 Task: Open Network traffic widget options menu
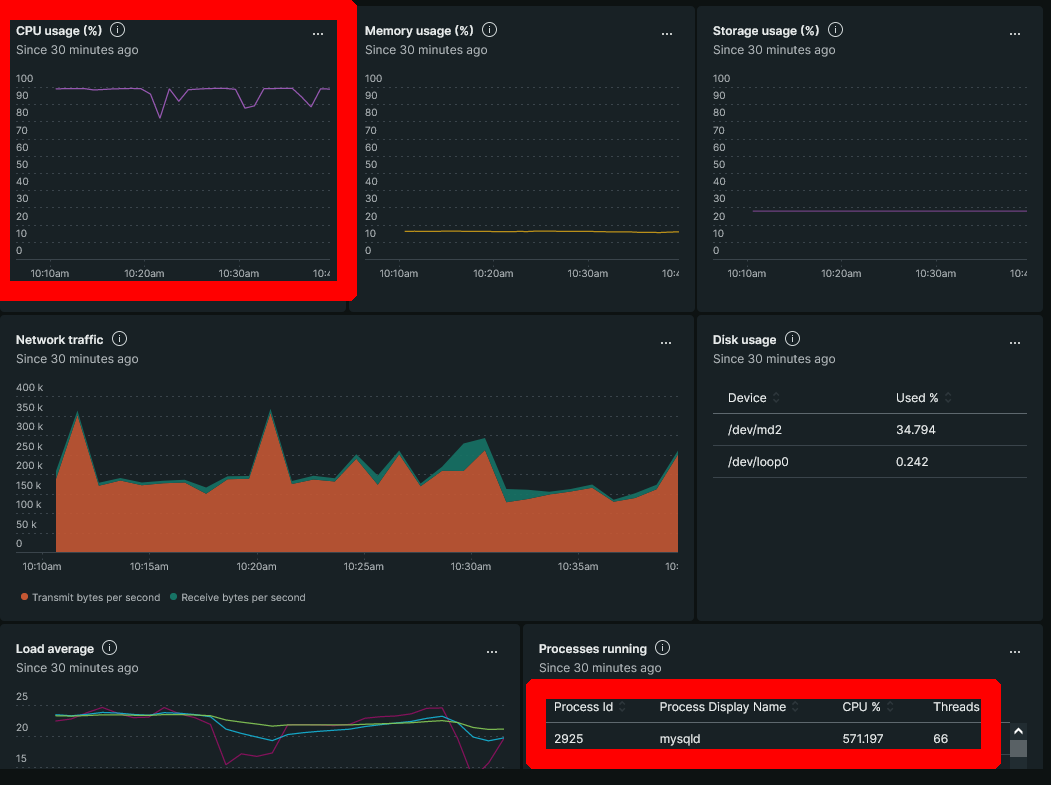pyautogui.click(x=666, y=343)
